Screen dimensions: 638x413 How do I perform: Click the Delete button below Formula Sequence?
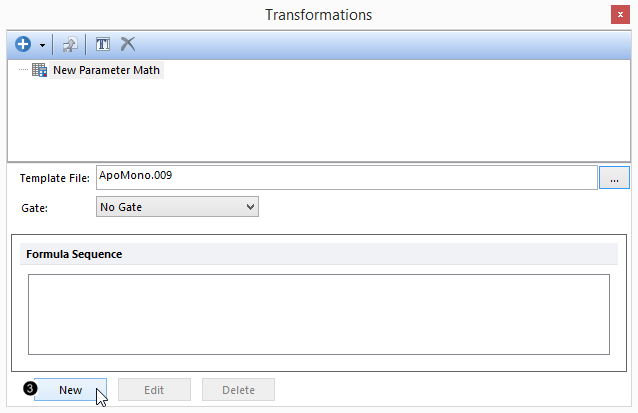(238, 390)
